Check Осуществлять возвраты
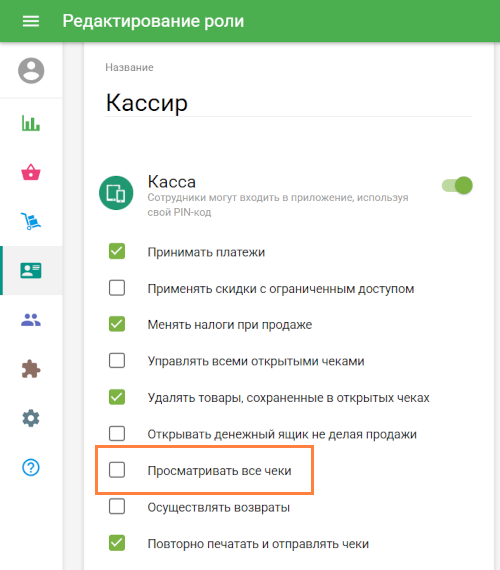500x570 pixels. click(x=117, y=506)
